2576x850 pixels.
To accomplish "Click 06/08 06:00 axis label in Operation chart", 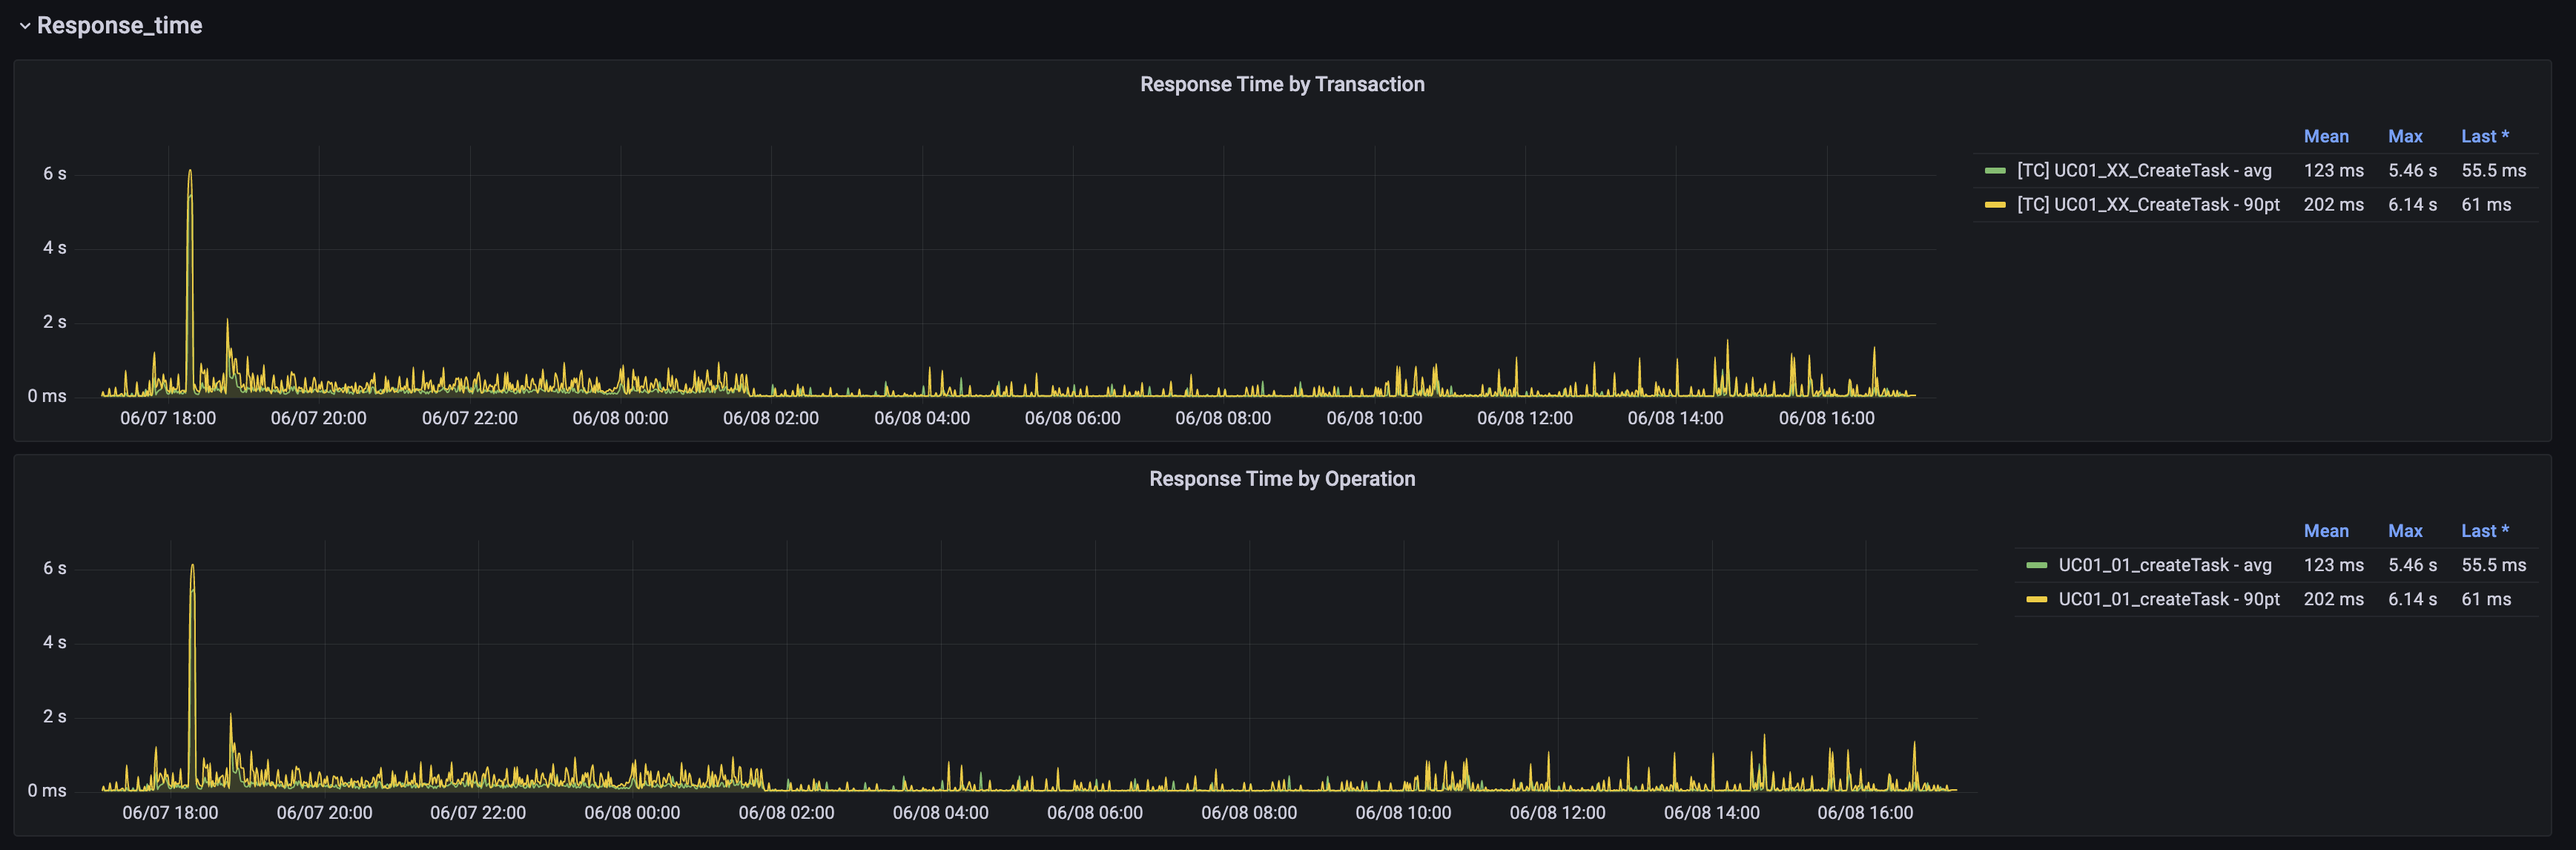I will (1095, 813).
